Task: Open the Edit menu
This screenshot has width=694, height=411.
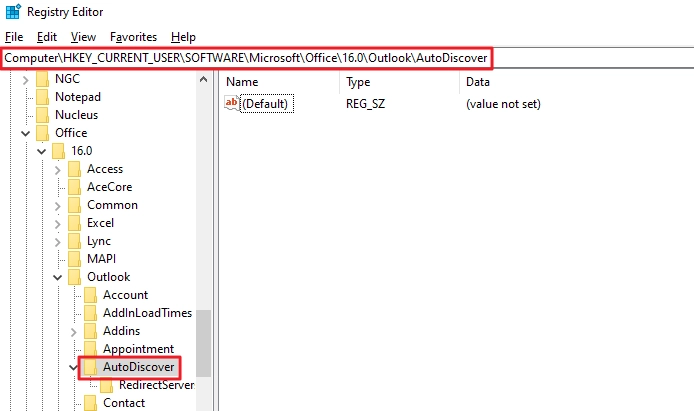Action: [46, 37]
